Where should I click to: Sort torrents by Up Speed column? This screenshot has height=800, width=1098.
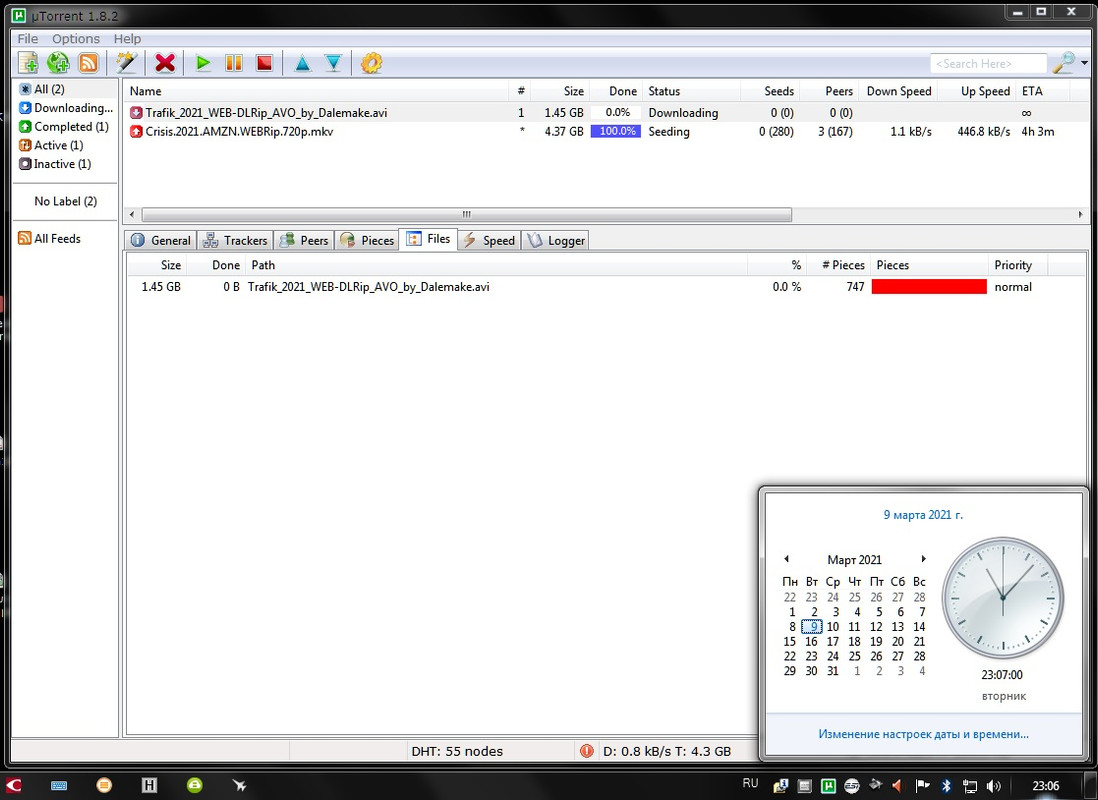click(x=978, y=91)
